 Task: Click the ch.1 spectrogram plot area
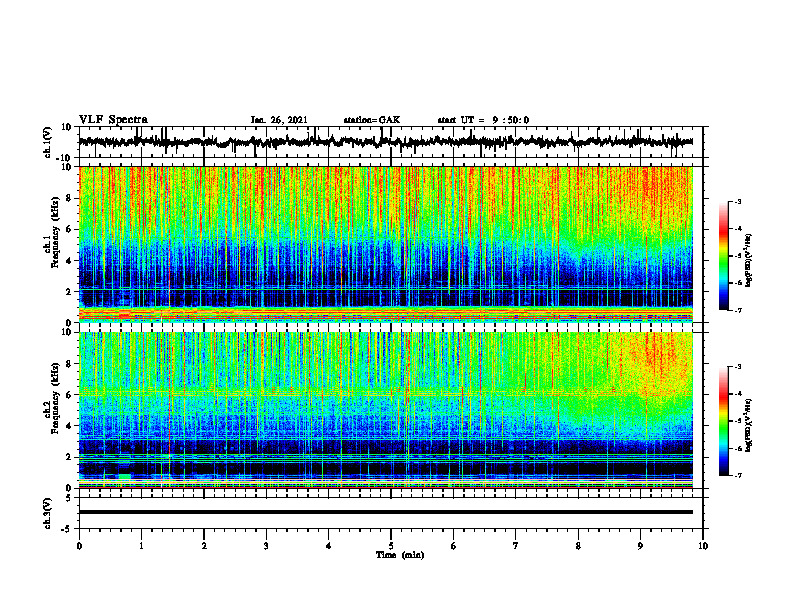pyautogui.click(x=386, y=244)
